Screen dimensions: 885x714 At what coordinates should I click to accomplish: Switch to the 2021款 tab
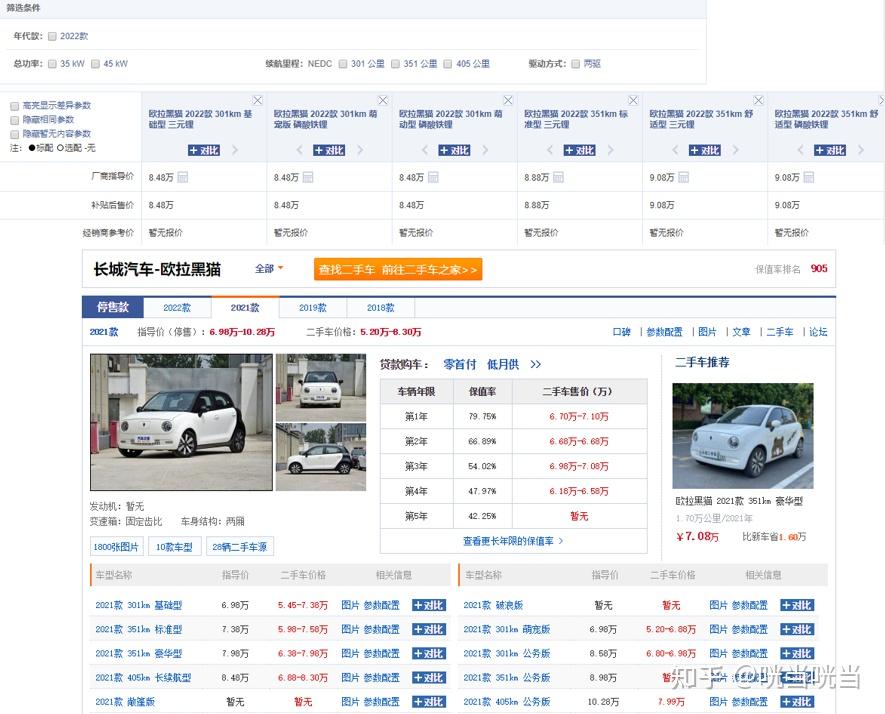click(245, 308)
